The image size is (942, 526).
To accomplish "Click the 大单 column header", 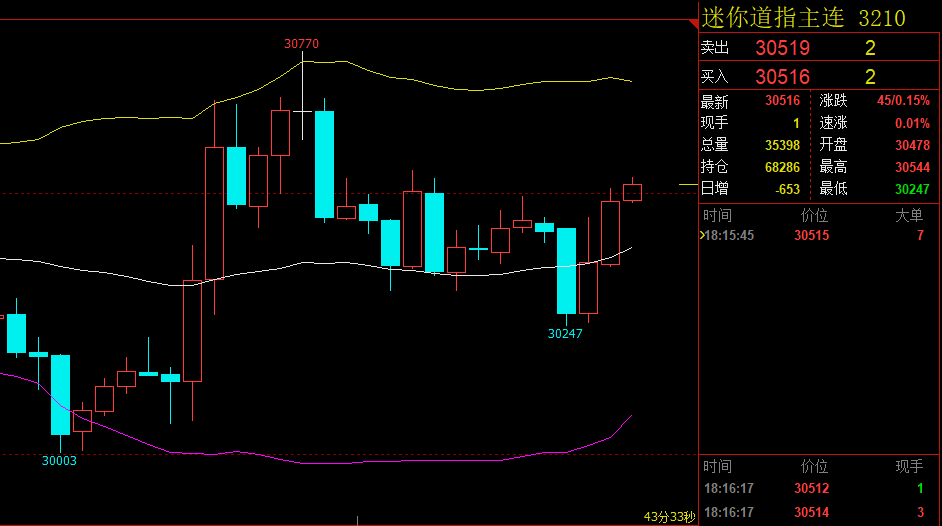I will [909, 216].
